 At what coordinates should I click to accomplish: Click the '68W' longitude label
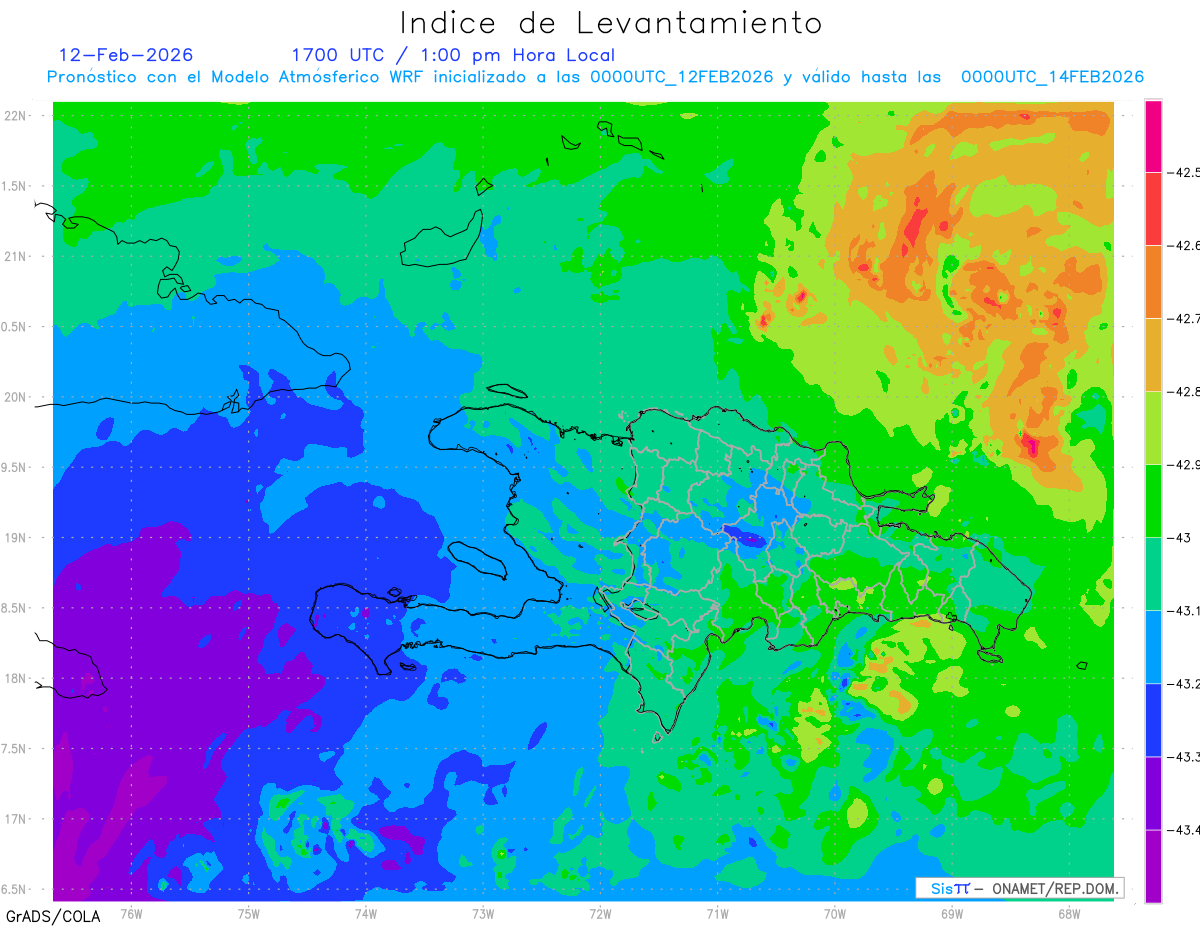pos(1069,913)
